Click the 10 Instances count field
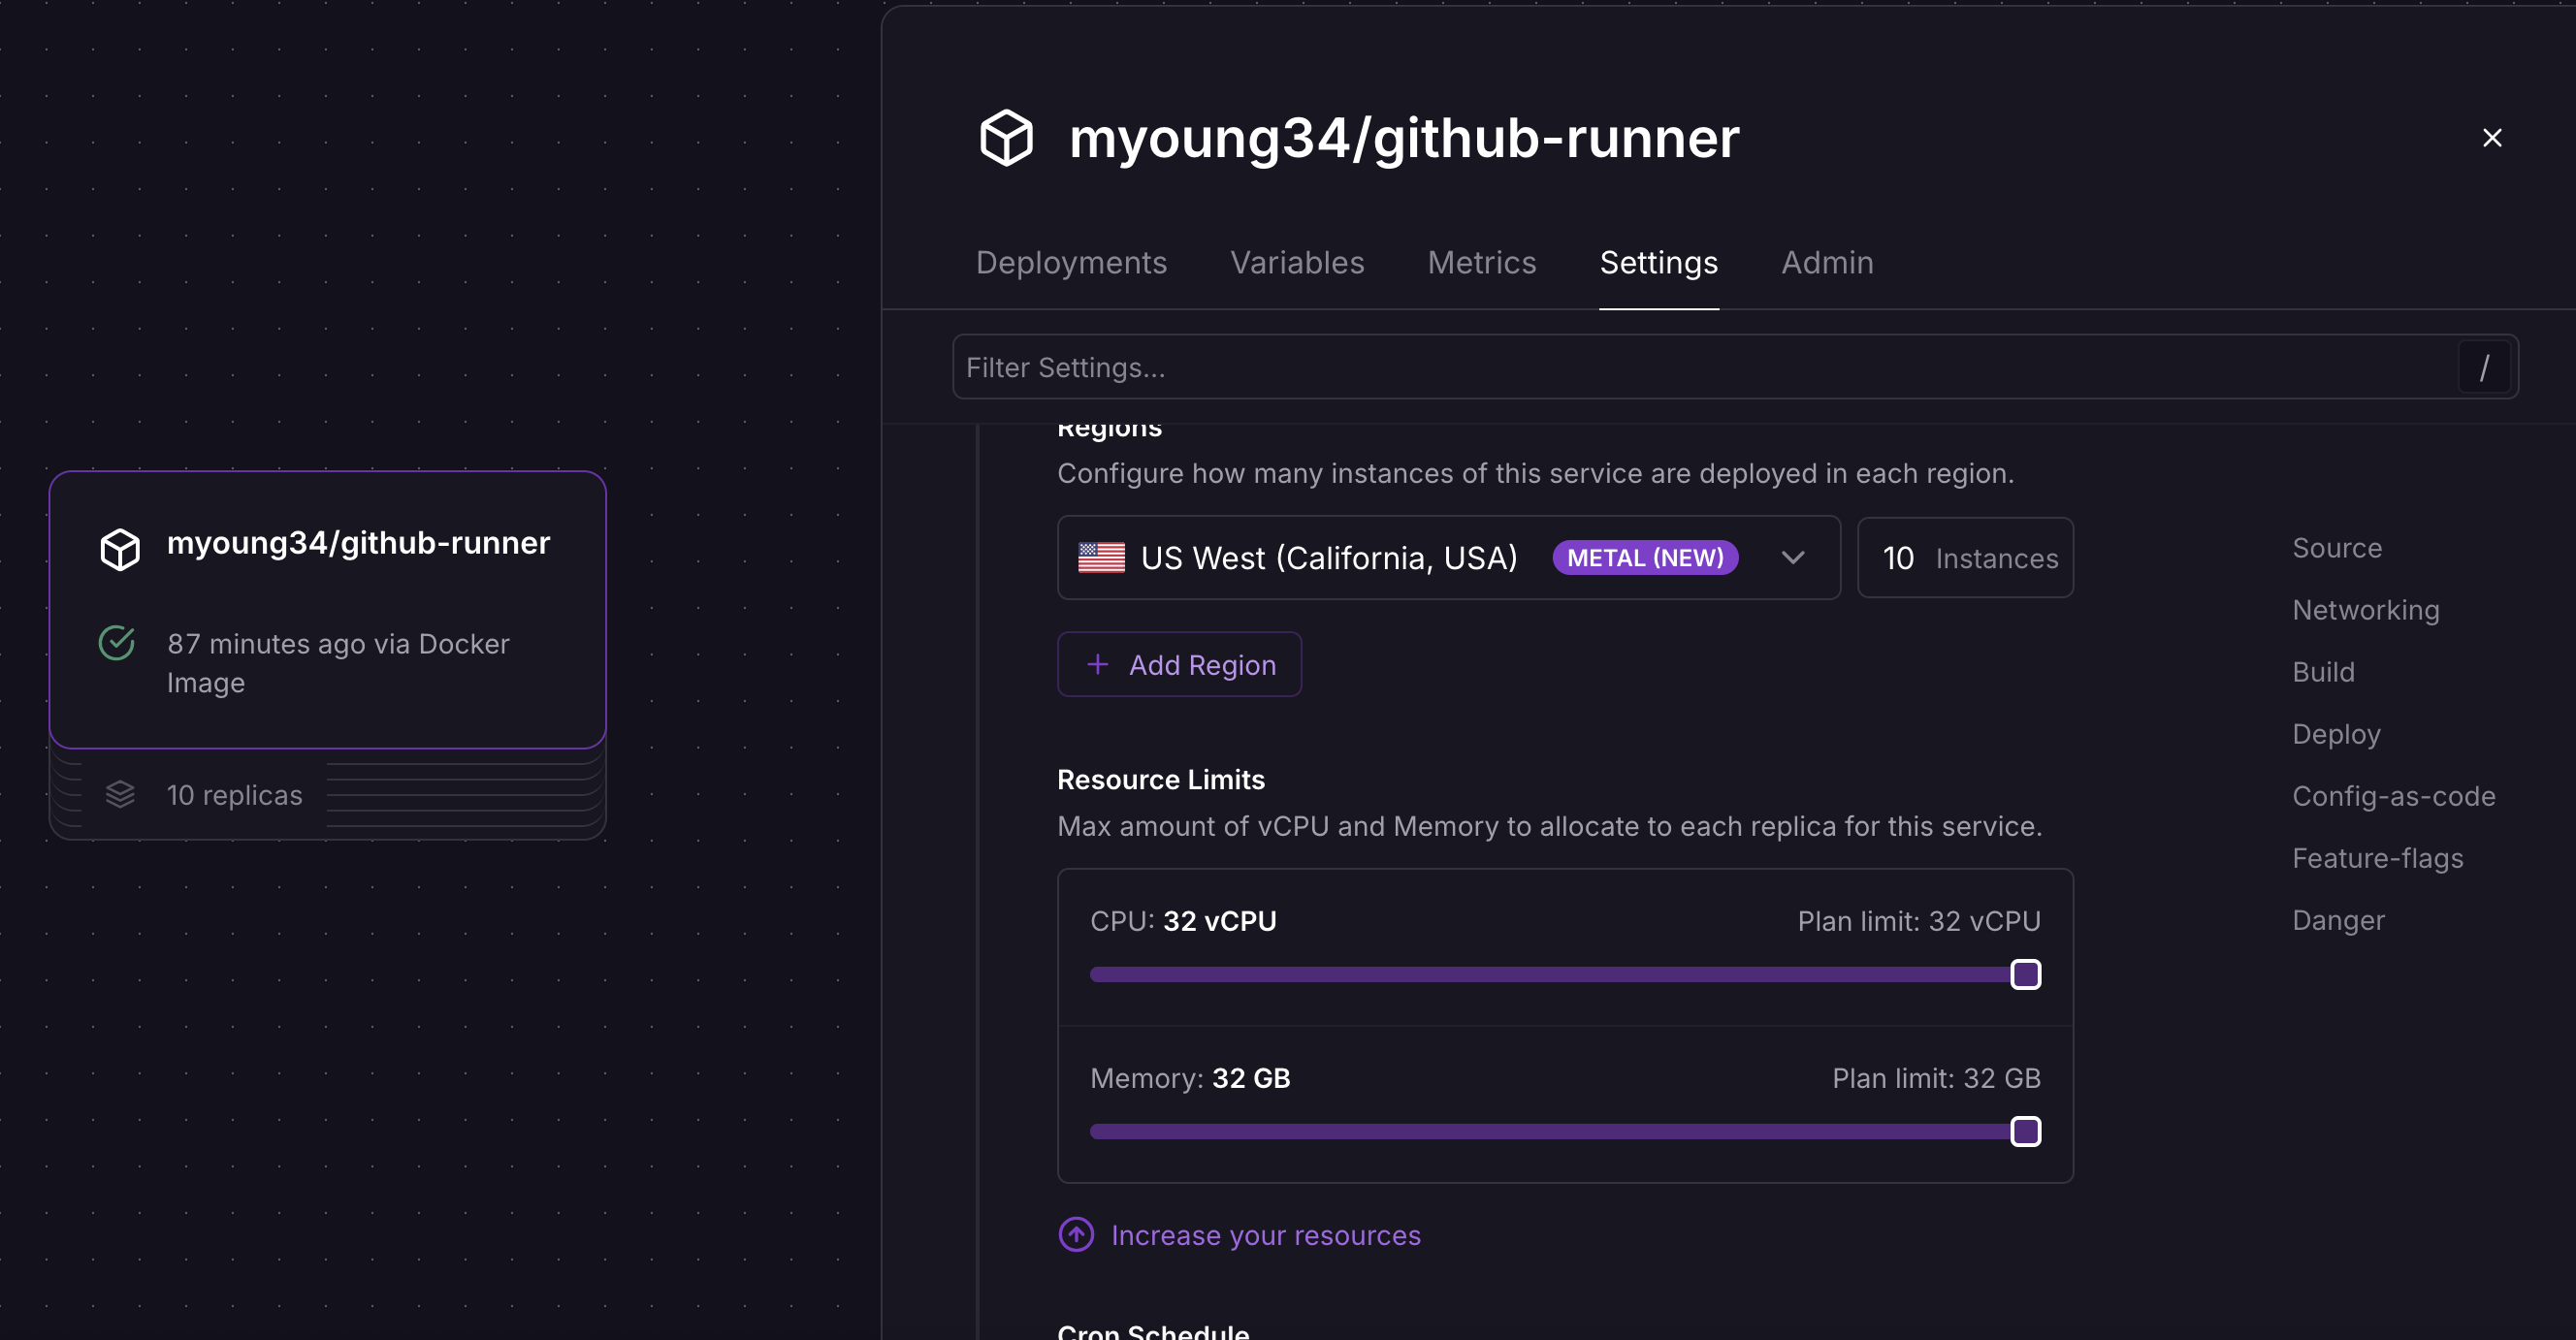The height and width of the screenshot is (1340, 2576). [x=1965, y=558]
